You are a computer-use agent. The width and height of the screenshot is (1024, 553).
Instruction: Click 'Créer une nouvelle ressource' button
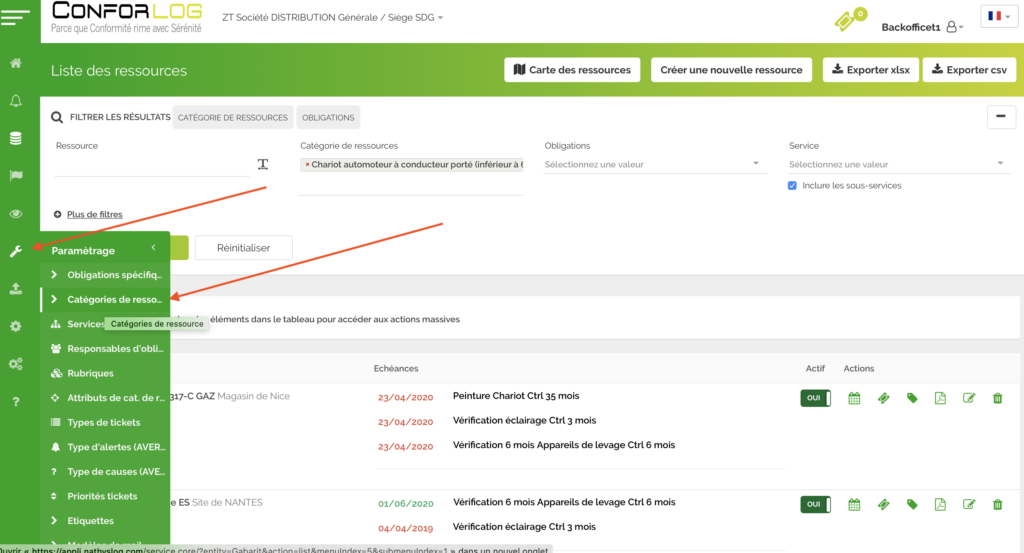coord(732,70)
